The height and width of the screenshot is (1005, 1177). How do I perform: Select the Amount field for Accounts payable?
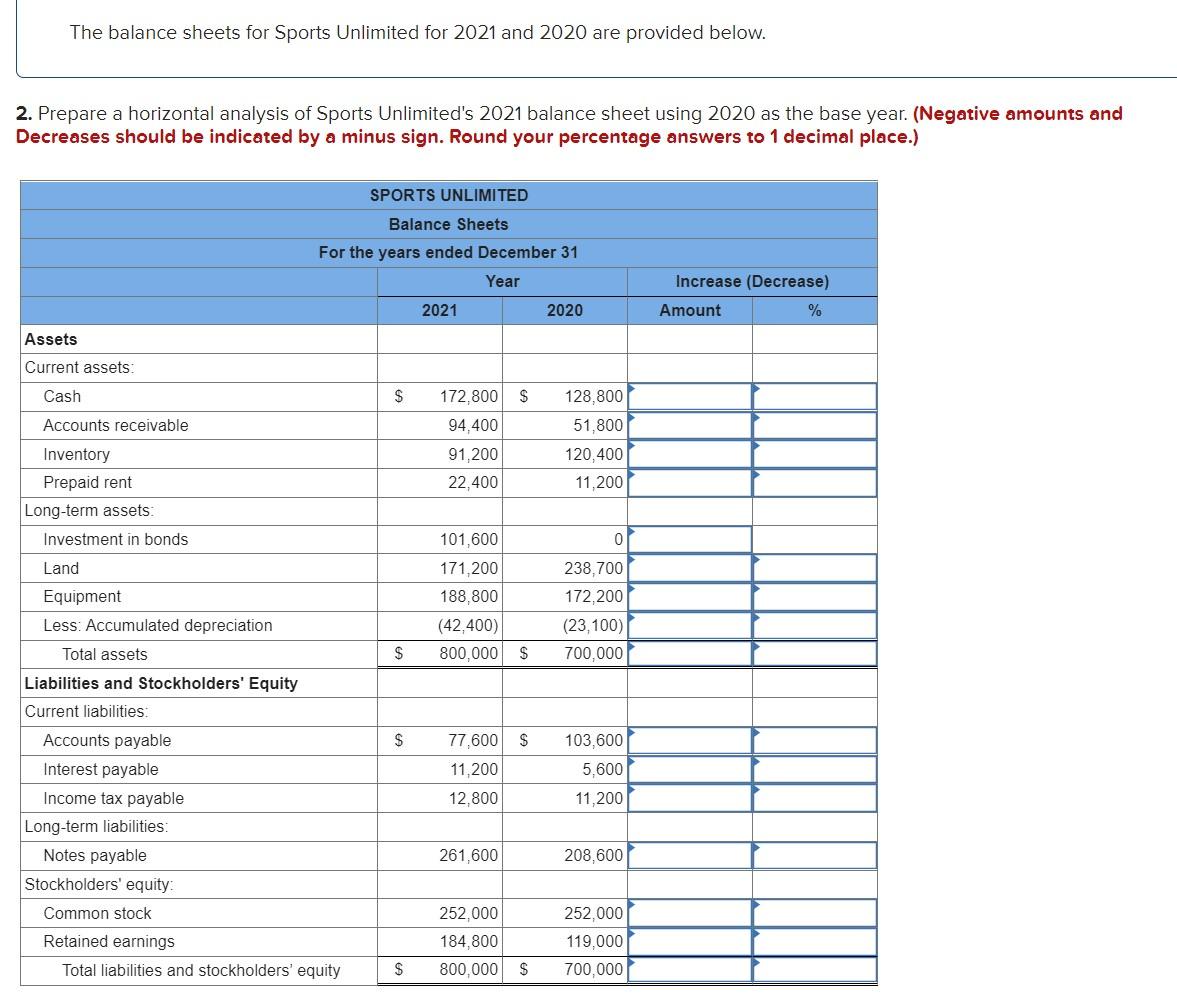click(688, 740)
